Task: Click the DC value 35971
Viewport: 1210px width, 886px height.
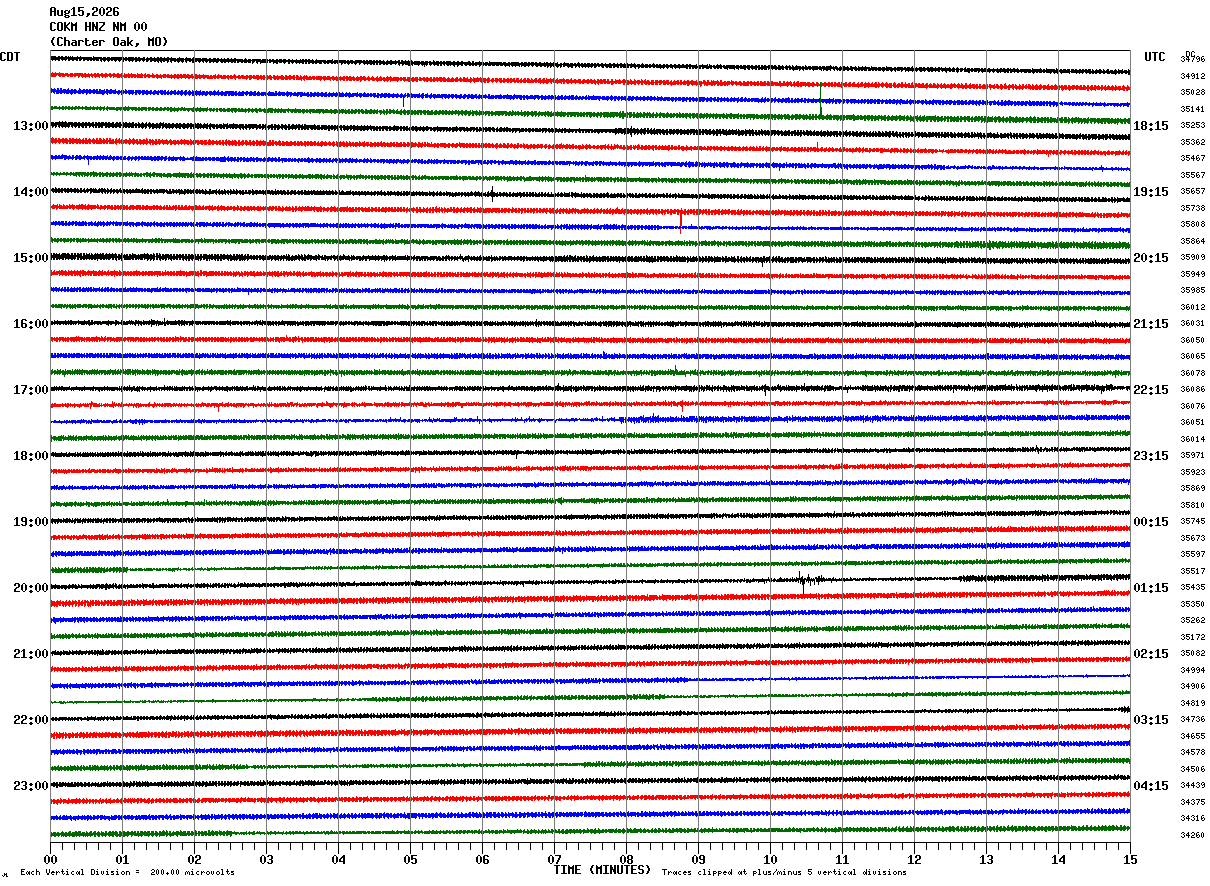Action: point(1192,456)
